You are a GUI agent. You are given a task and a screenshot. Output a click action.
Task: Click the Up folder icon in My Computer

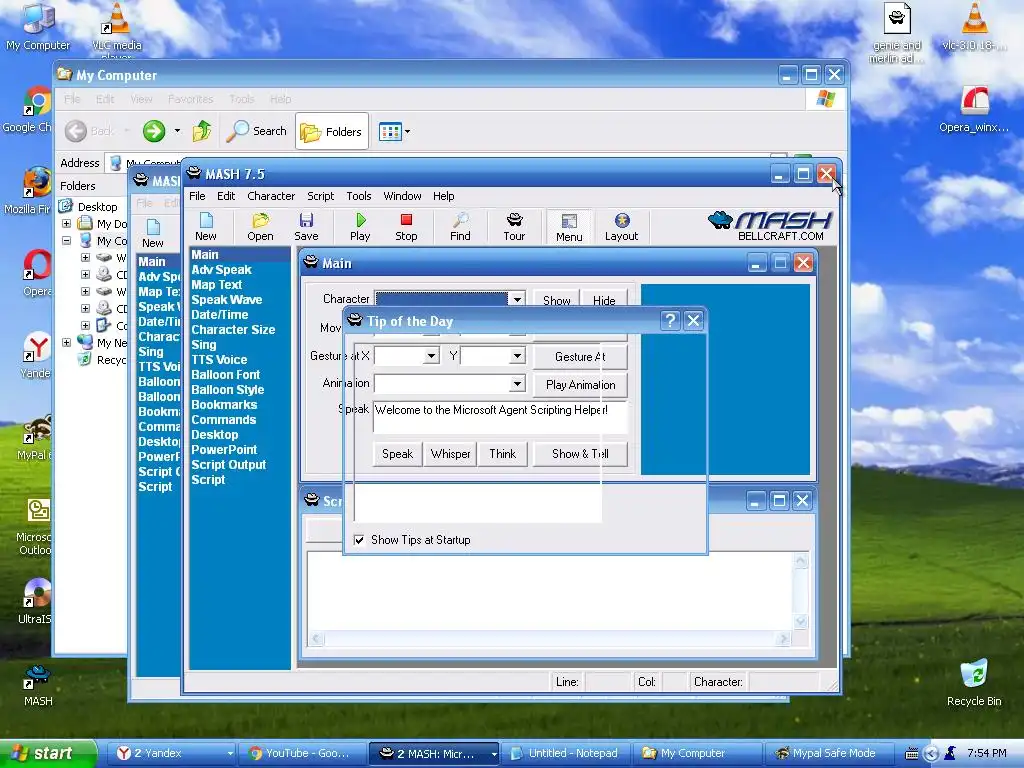(202, 131)
